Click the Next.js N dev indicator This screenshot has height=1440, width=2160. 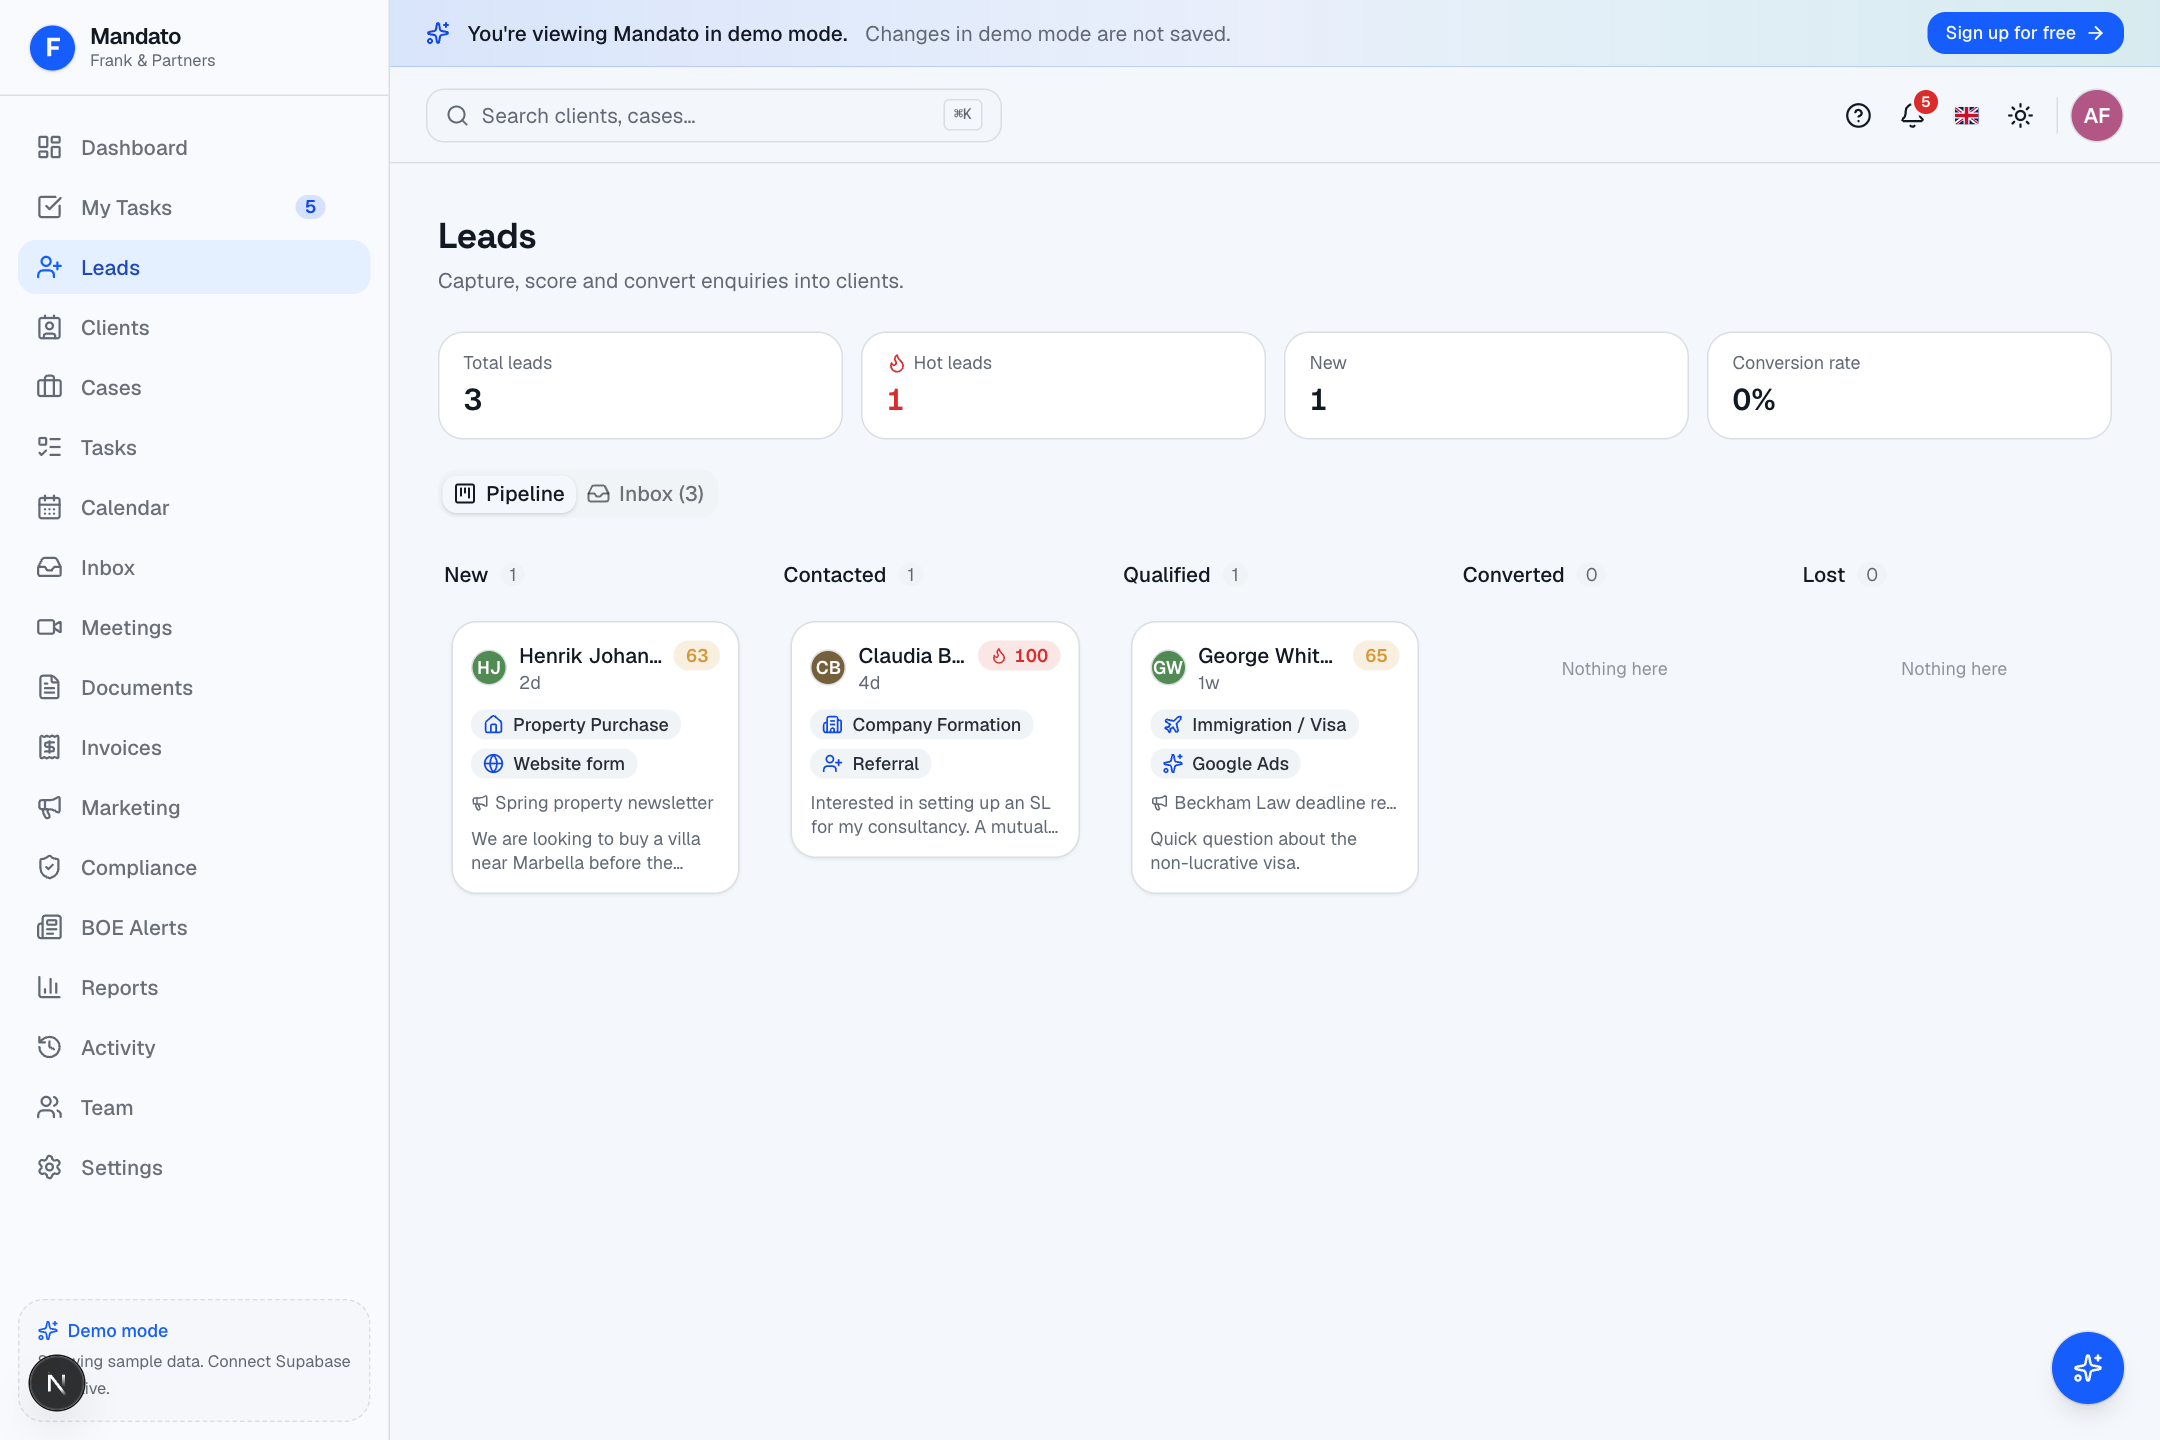[57, 1383]
